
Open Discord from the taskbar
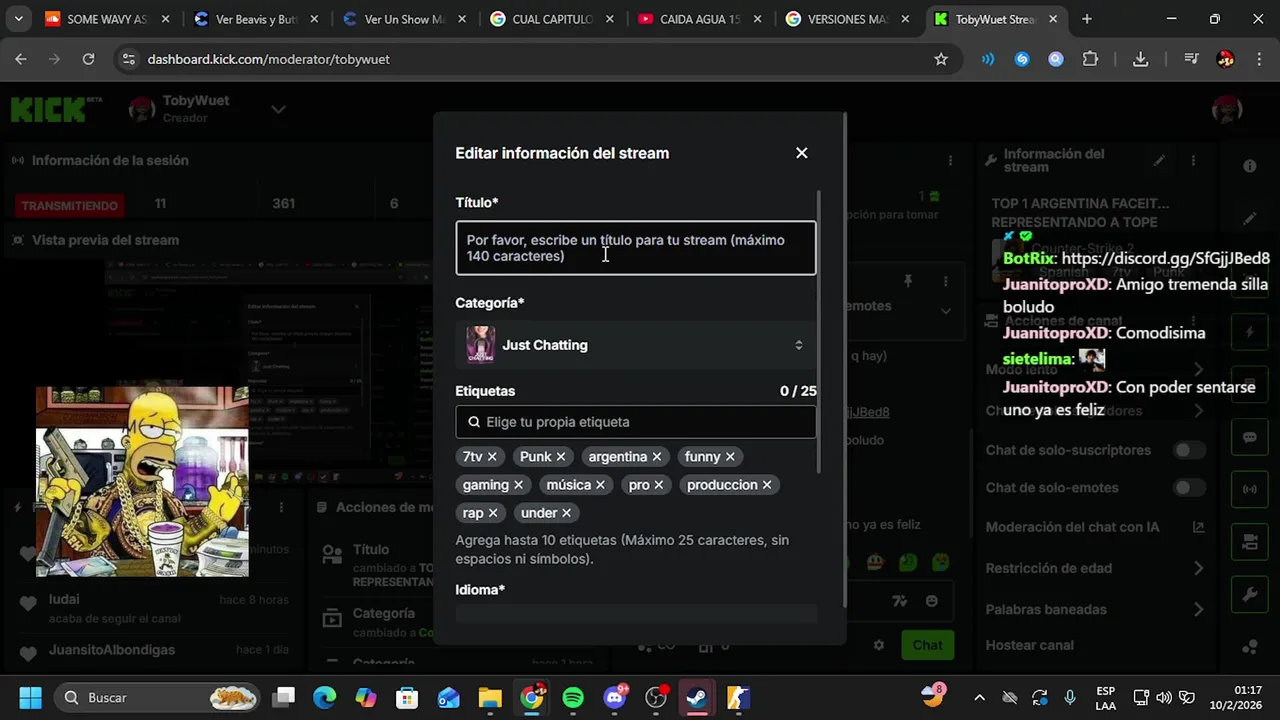coord(615,698)
